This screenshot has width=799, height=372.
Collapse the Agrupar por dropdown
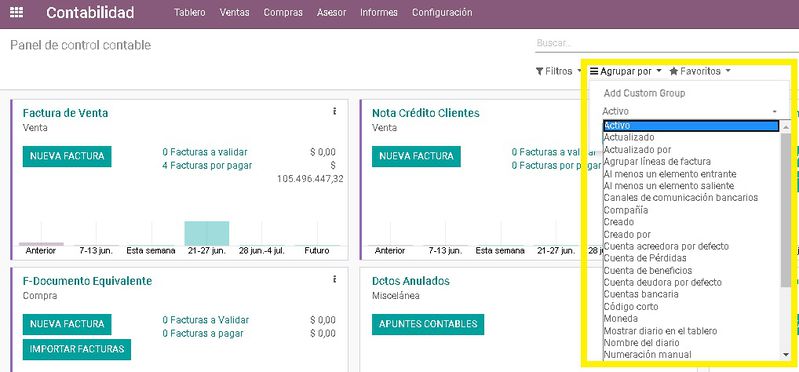[x=626, y=71]
